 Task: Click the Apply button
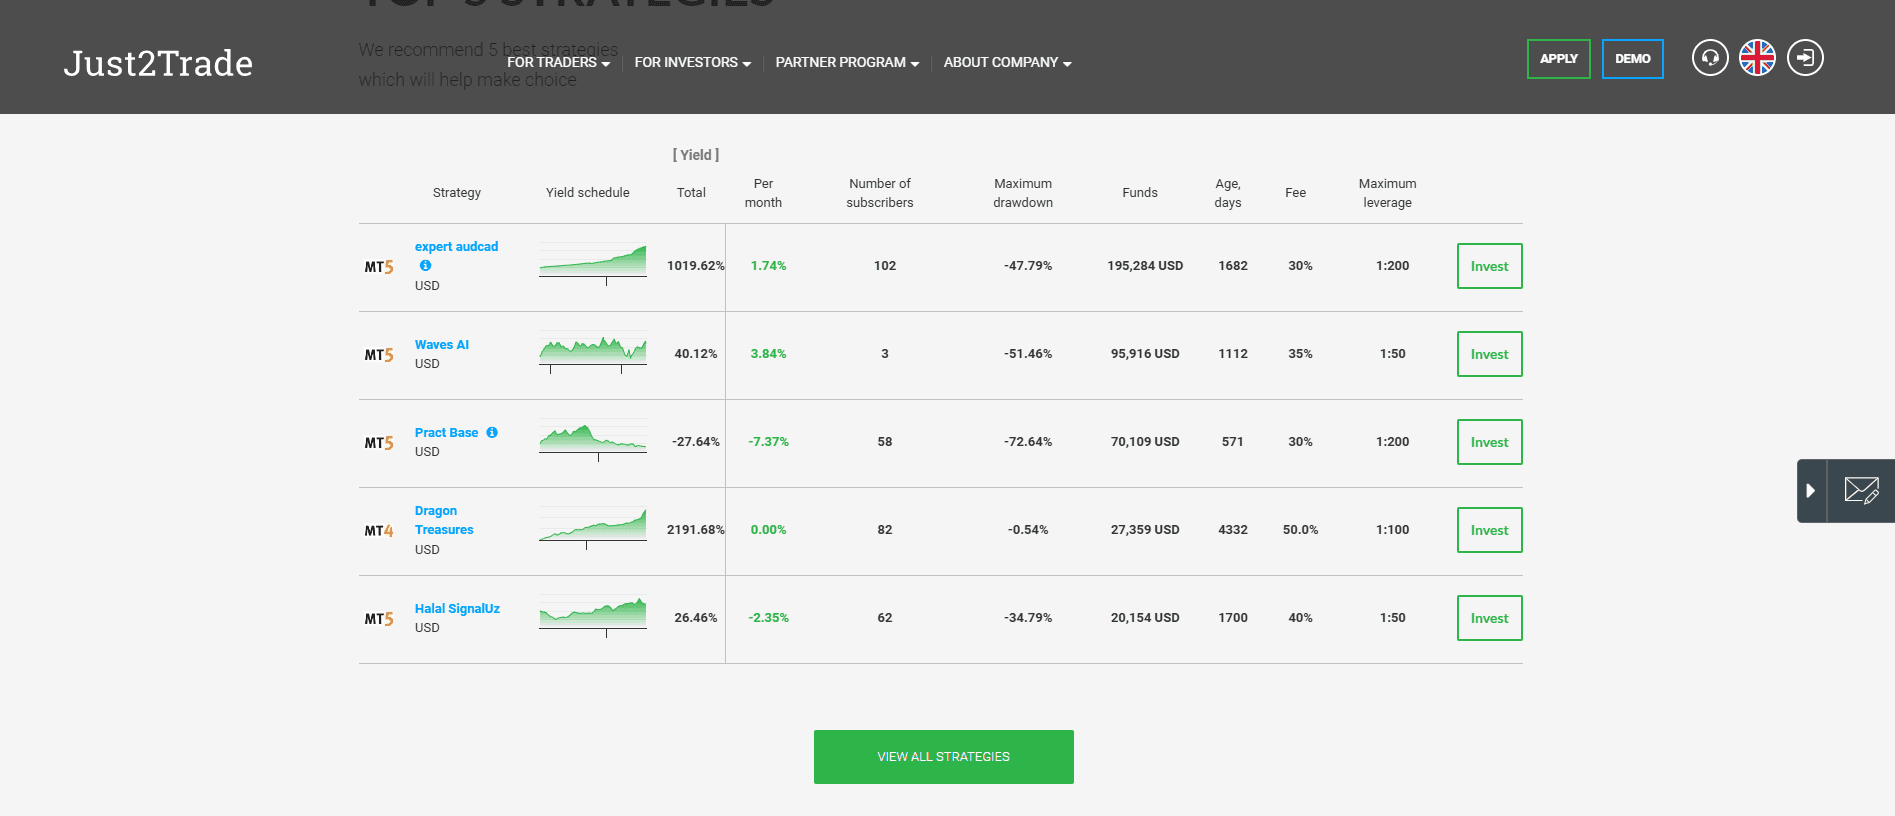coord(1559,59)
